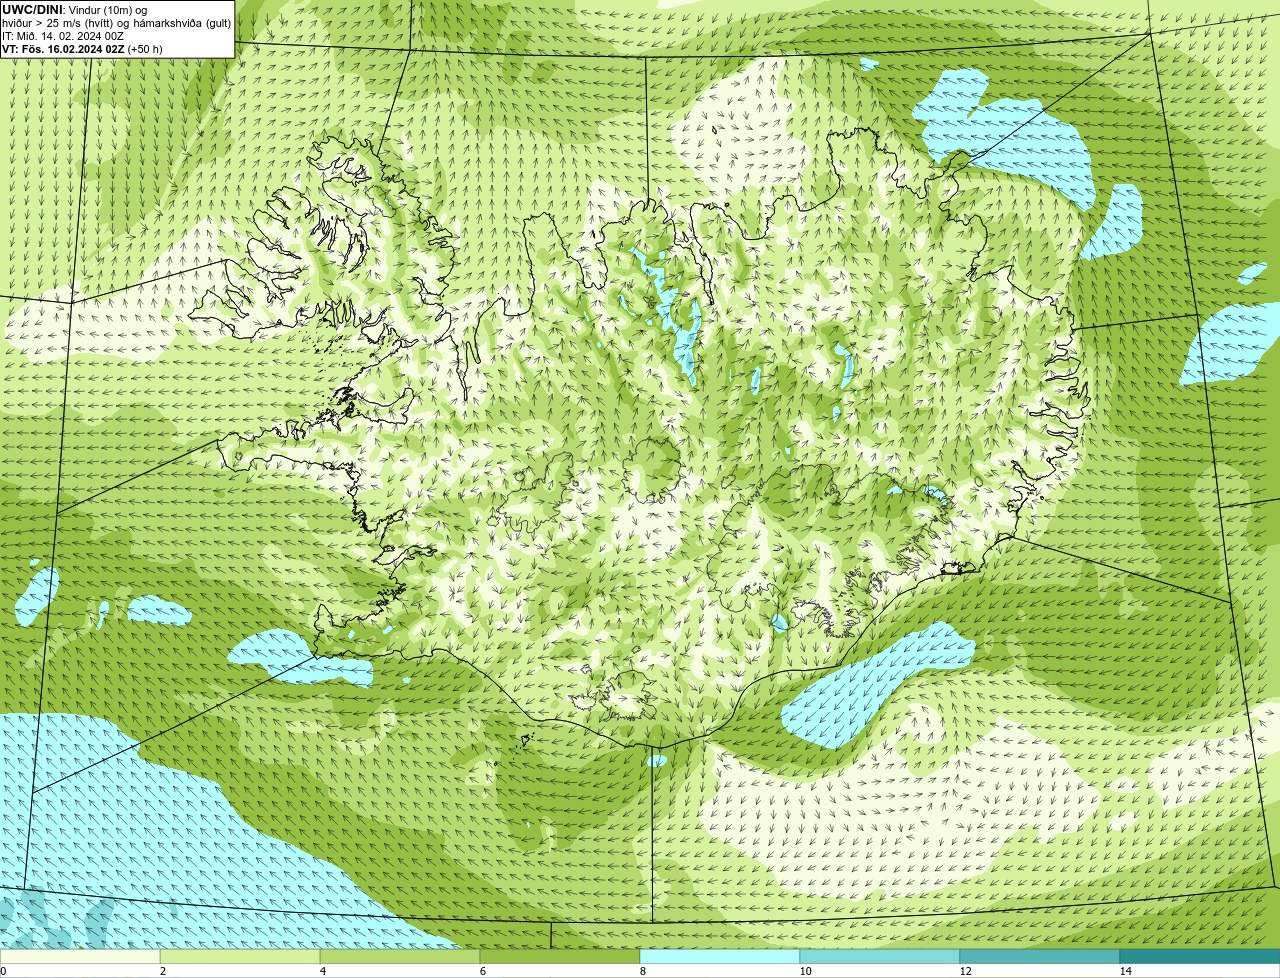Pick the light green 2–4 legend swatch
The height and width of the screenshot is (978, 1280).
point(240,956)
